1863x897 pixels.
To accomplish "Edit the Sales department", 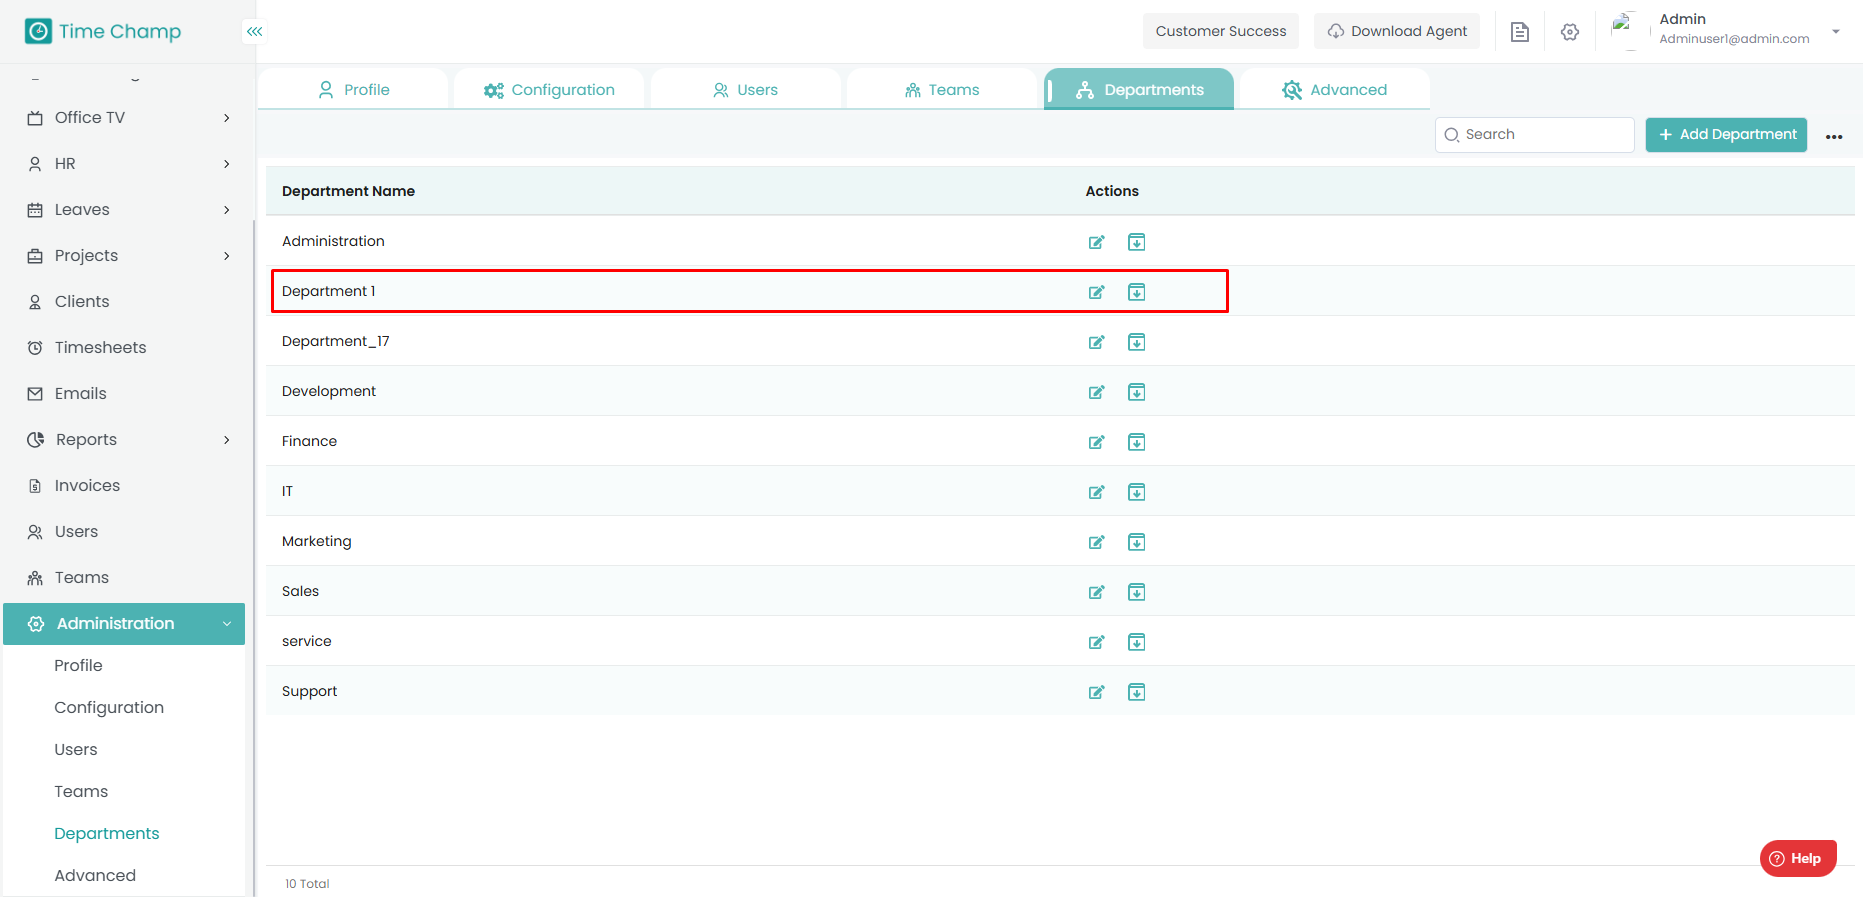I will [1097, 592].
